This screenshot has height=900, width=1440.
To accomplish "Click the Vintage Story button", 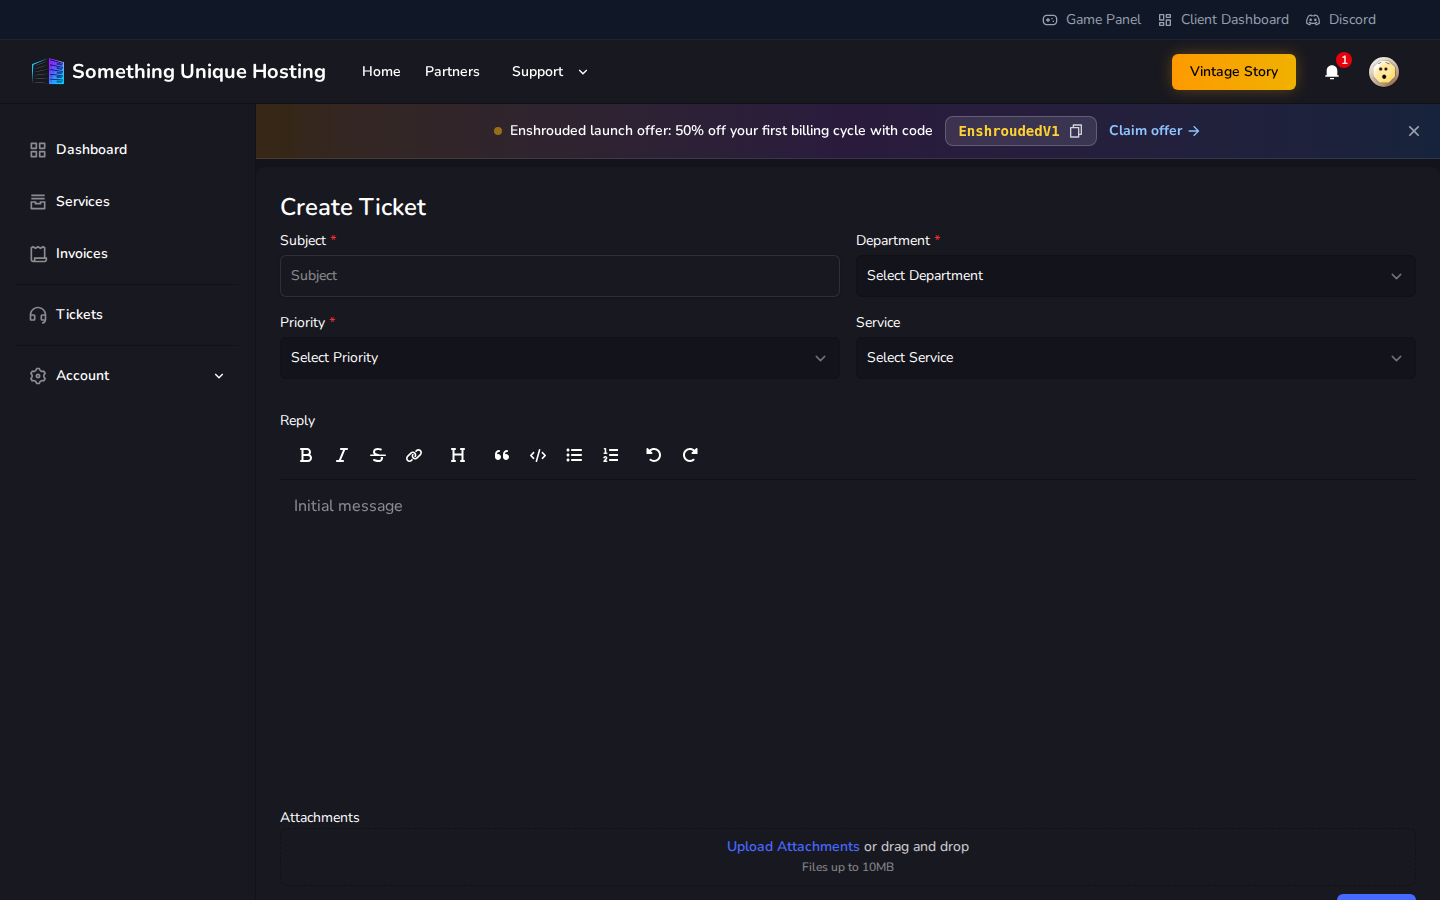I will [x=1234, y=72].
